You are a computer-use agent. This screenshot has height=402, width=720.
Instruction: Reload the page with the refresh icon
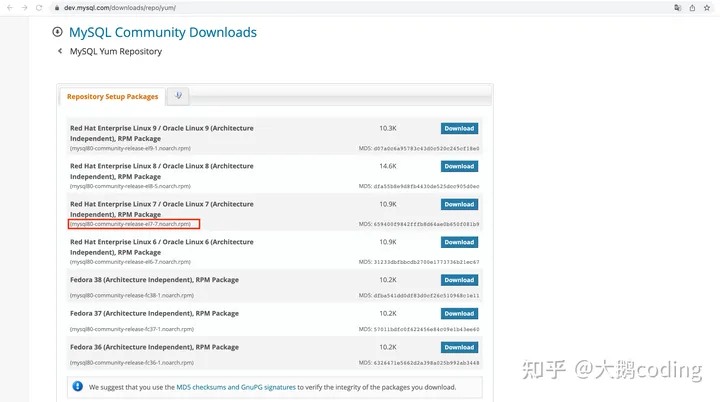39,7
